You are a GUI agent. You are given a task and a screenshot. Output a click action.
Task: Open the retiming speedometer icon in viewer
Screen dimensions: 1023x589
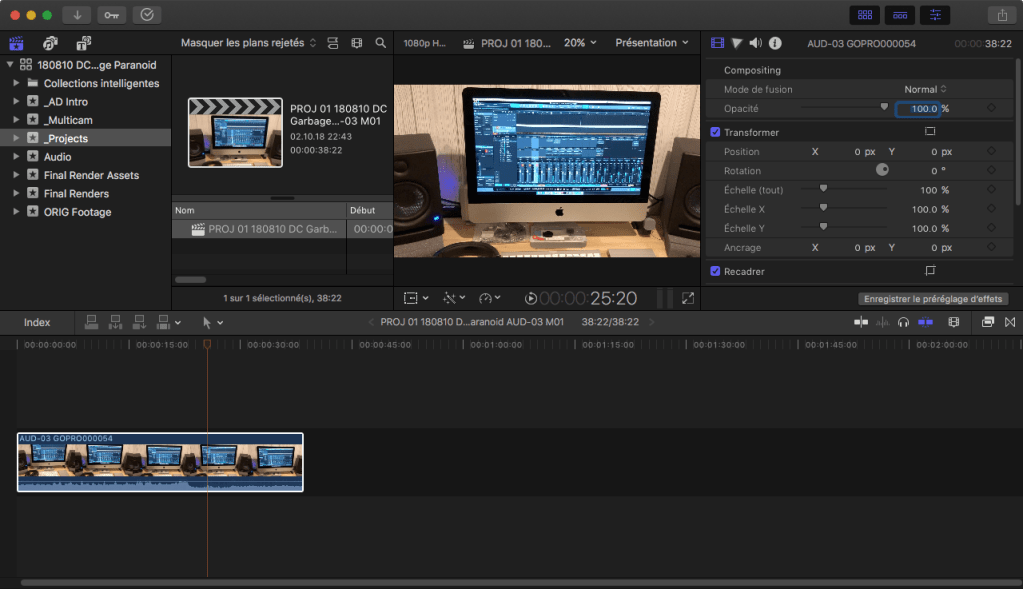pos(486,297)
